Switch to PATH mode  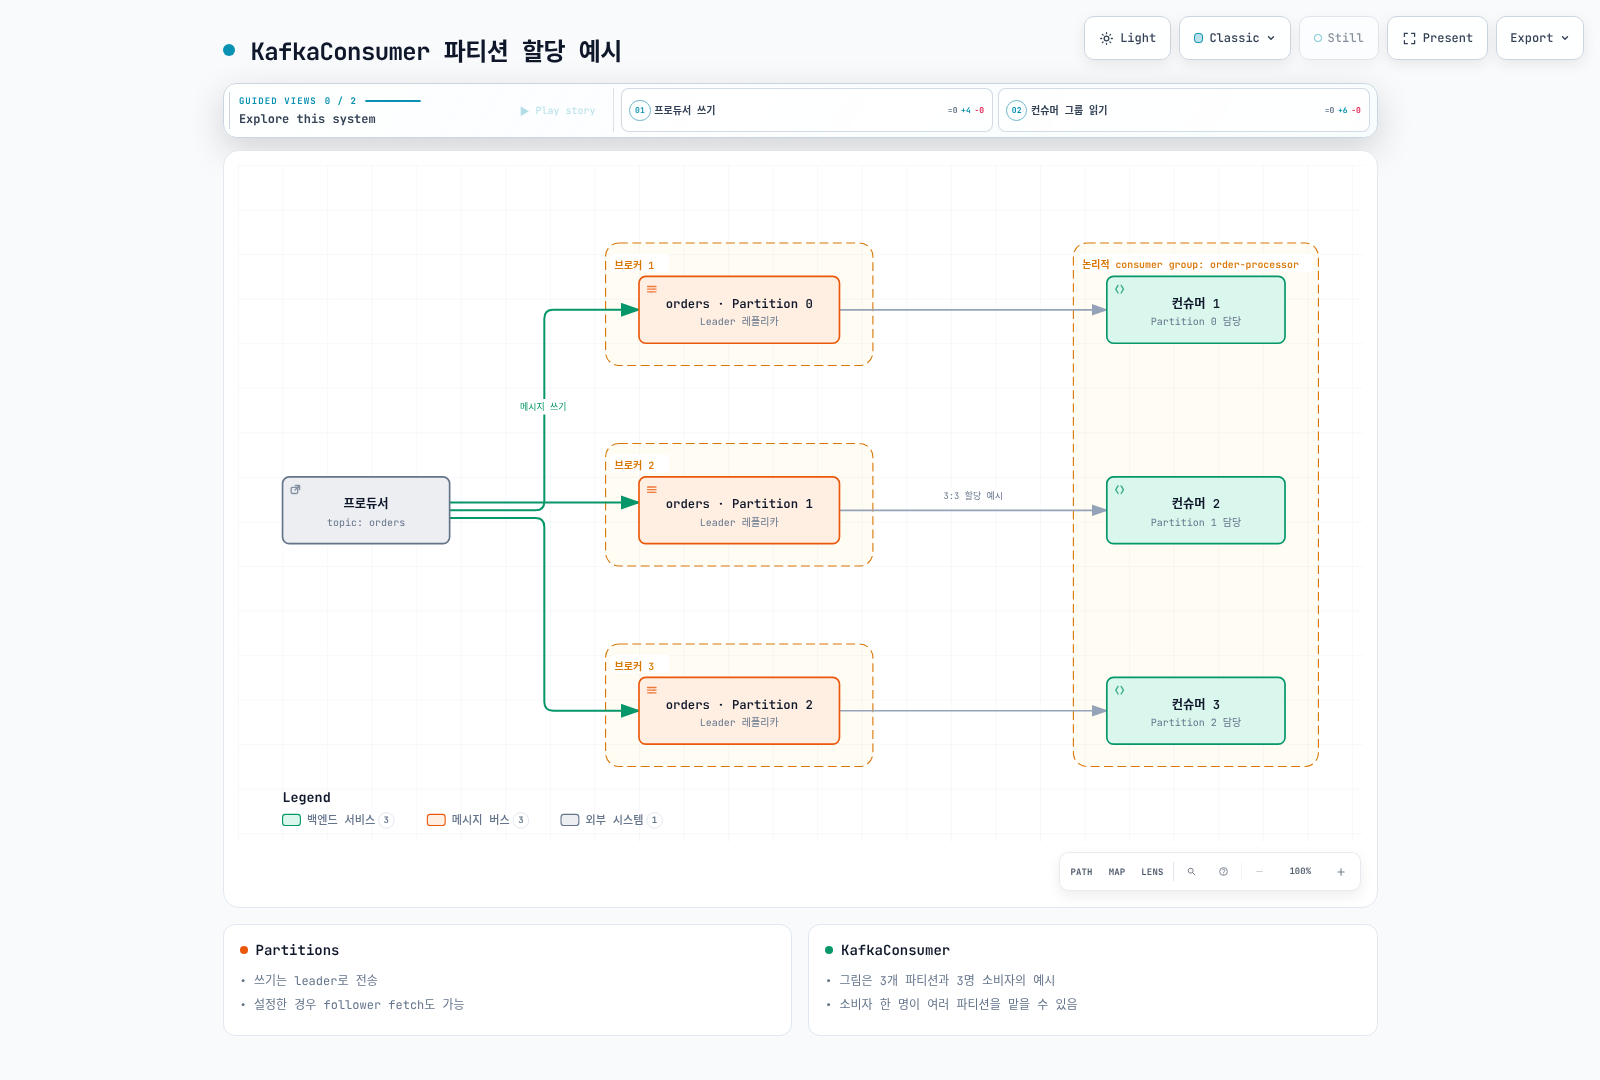(x=1081, y=872)
